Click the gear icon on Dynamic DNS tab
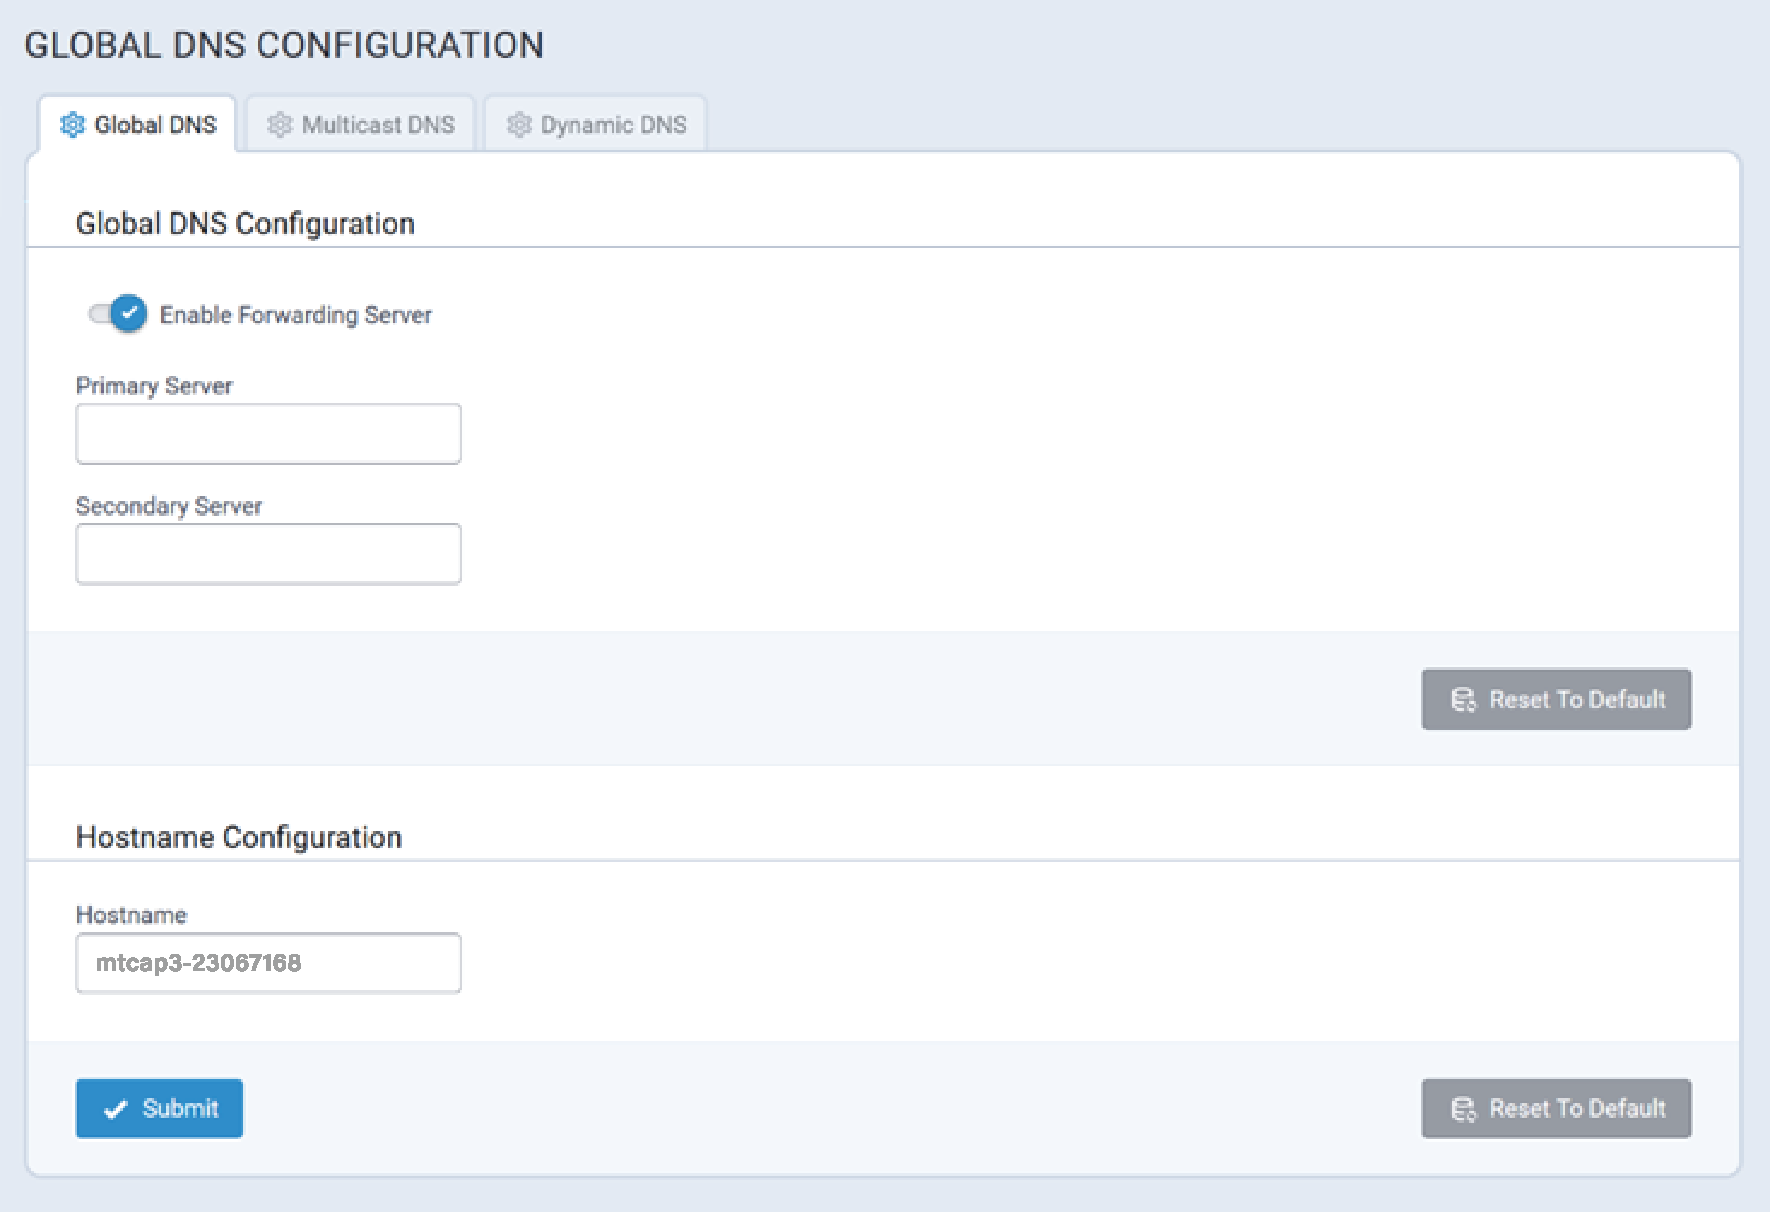This screenshot has height=1212, width=1770. 518,125
